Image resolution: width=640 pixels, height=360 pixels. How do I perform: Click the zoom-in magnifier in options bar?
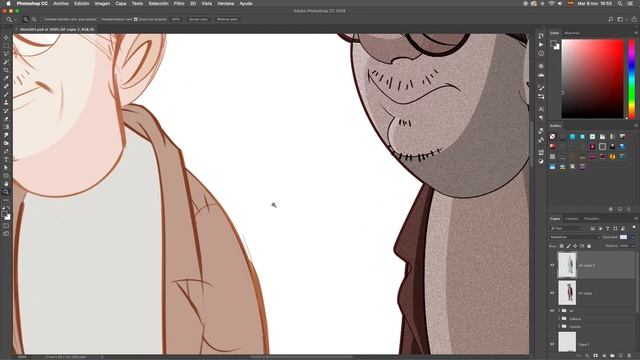tap(26, 19)
